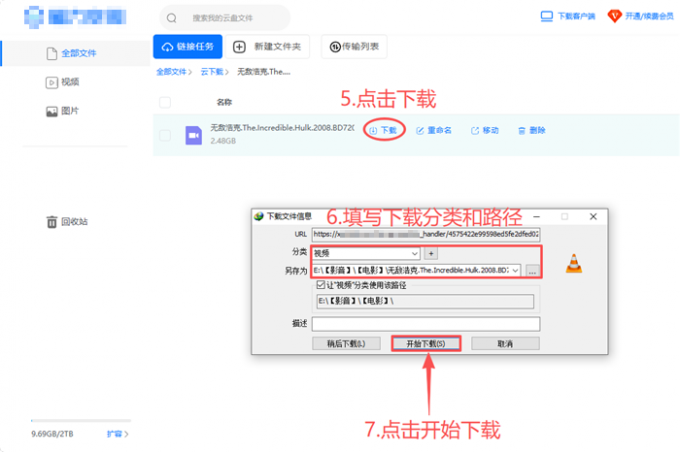The width and height of the screenshot is (680, 452).
Task: Minimize the 下载文件信息 dialog
Action: coord(537,216)
